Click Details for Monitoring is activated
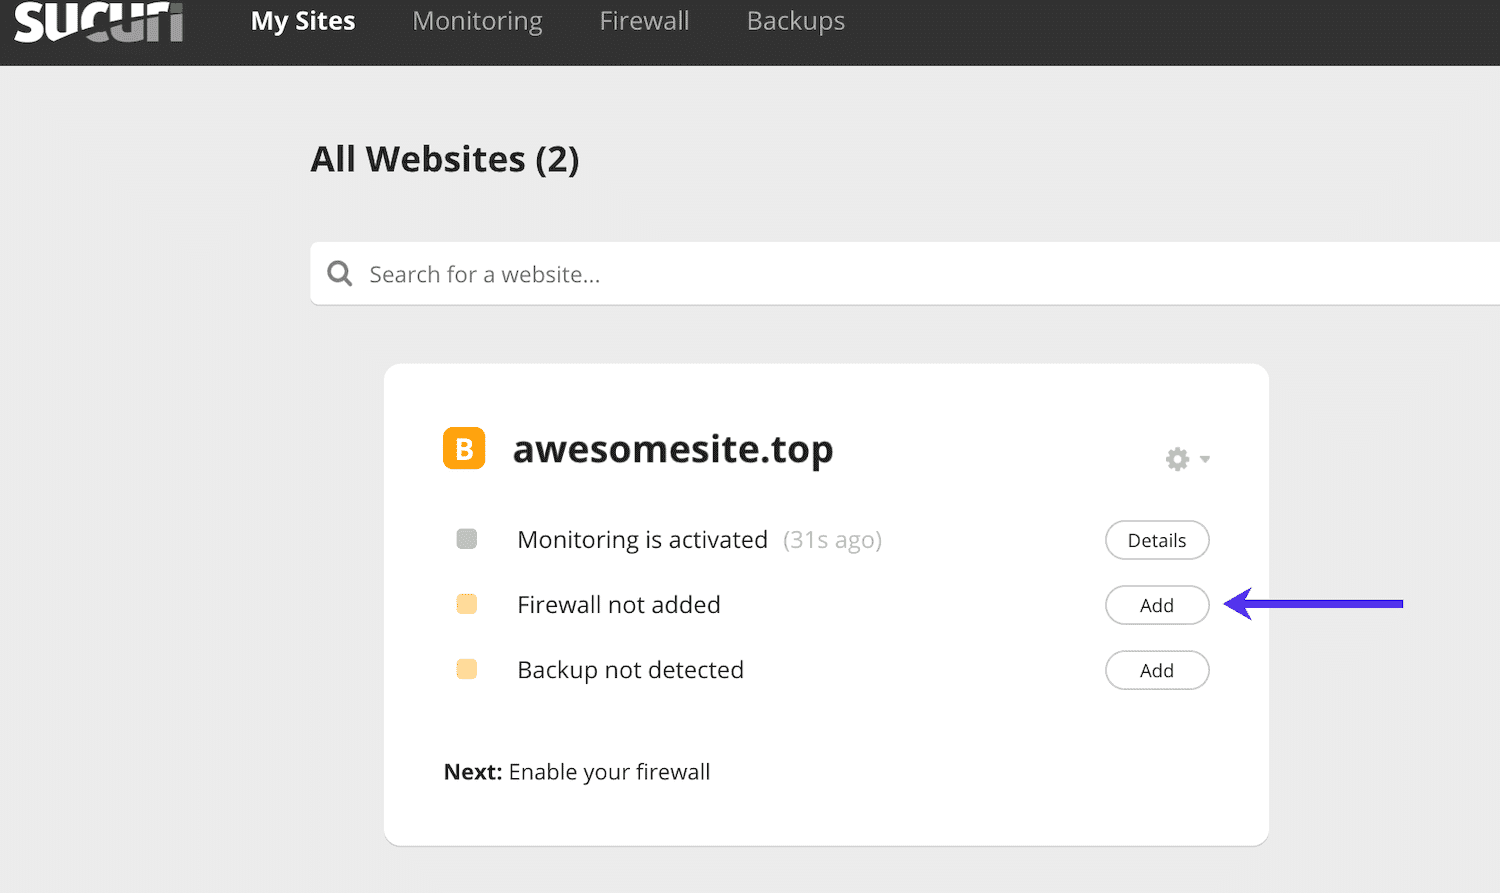Image resolution: width=1500 pixels, height=893 pixels. [x=1157, y=540]
